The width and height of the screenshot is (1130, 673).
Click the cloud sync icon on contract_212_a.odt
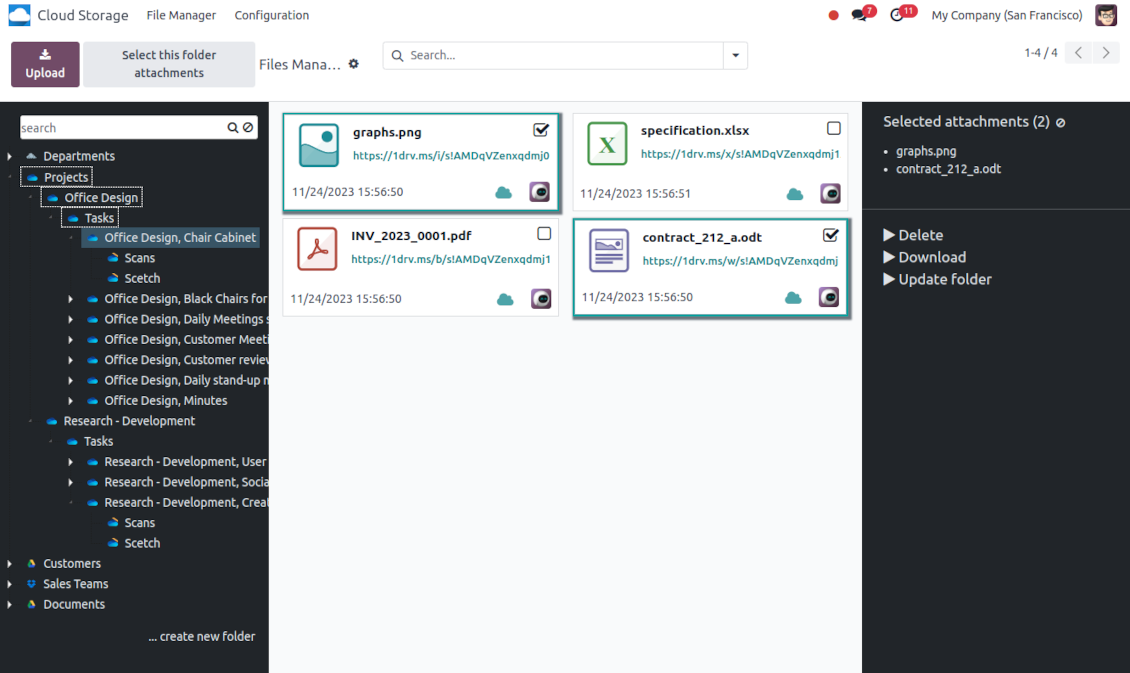[x=793, y=298]
